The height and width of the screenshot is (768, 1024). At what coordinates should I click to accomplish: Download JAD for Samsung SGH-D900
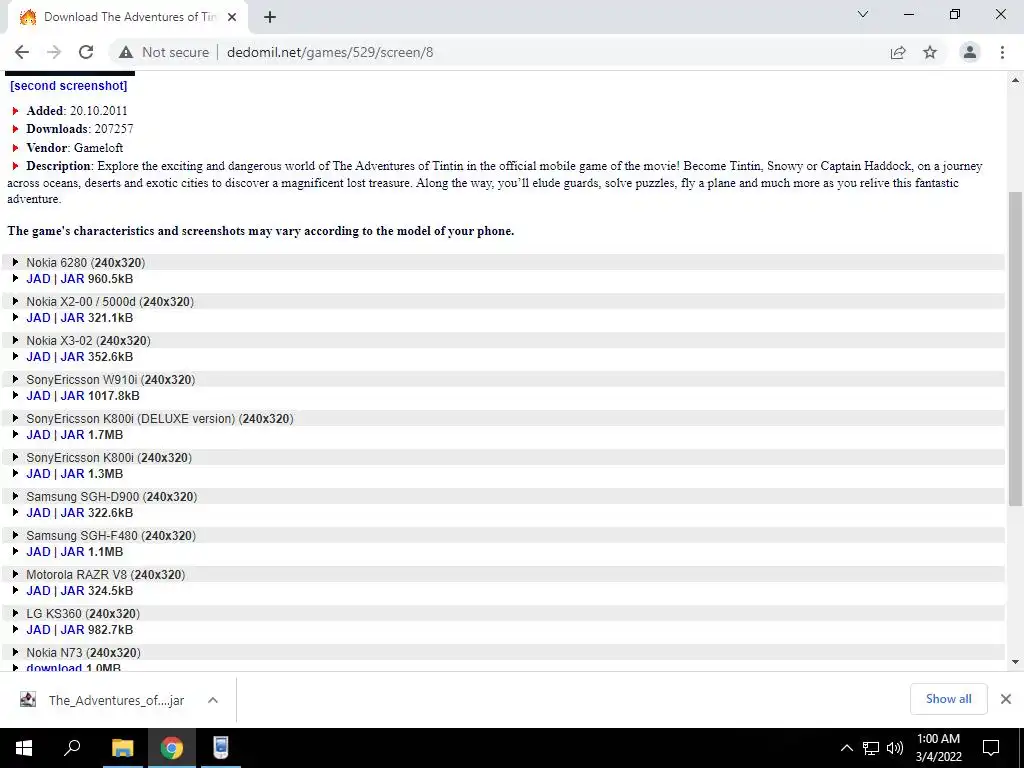coord(39,513)
